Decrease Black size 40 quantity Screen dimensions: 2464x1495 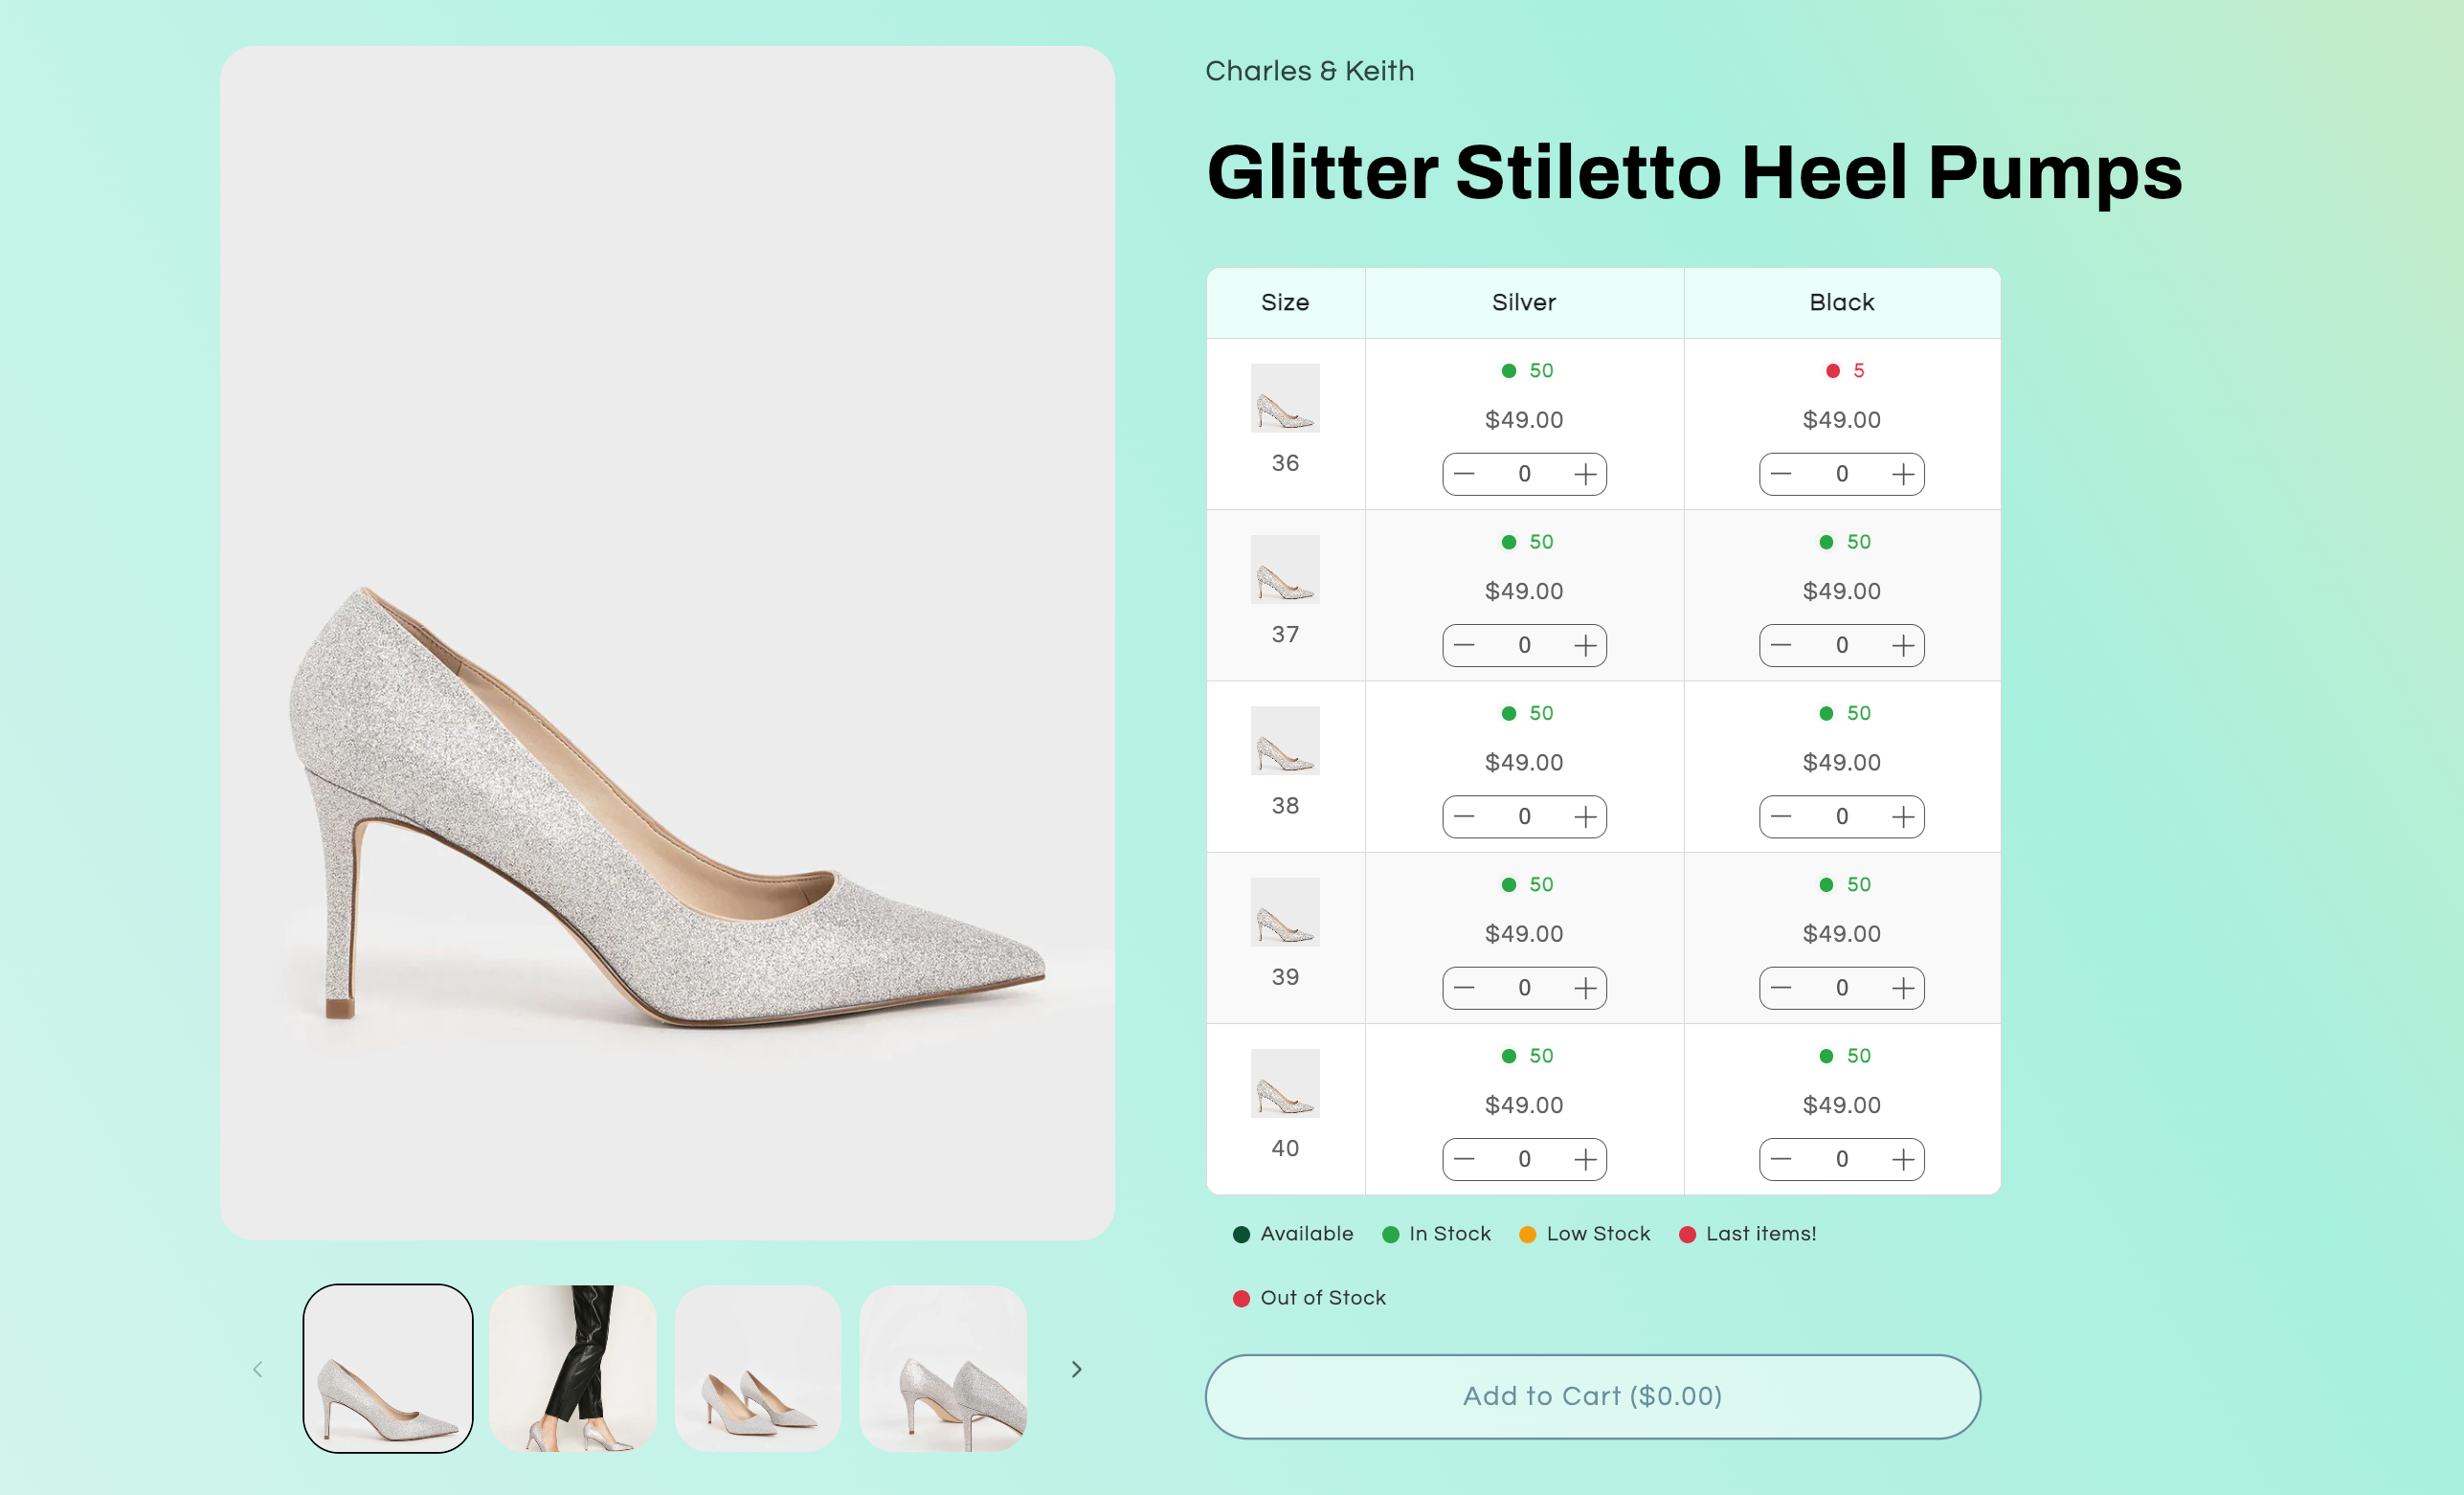(x=1781, y=1159)
